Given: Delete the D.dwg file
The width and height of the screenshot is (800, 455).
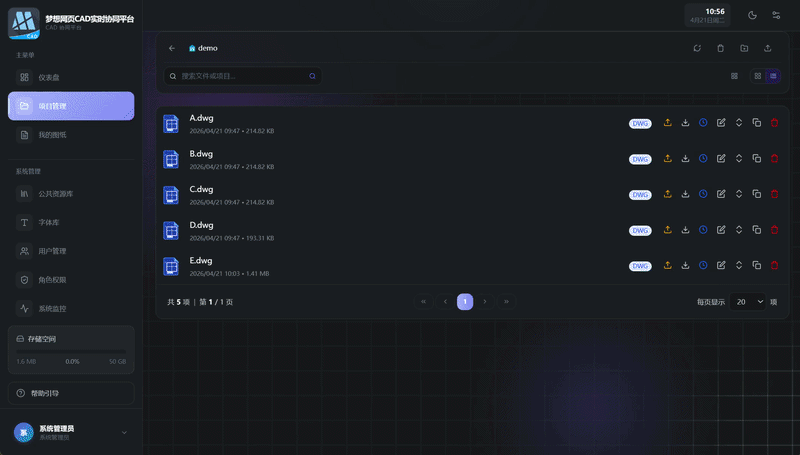Looking at the screenshot, I should click(774, 230).
